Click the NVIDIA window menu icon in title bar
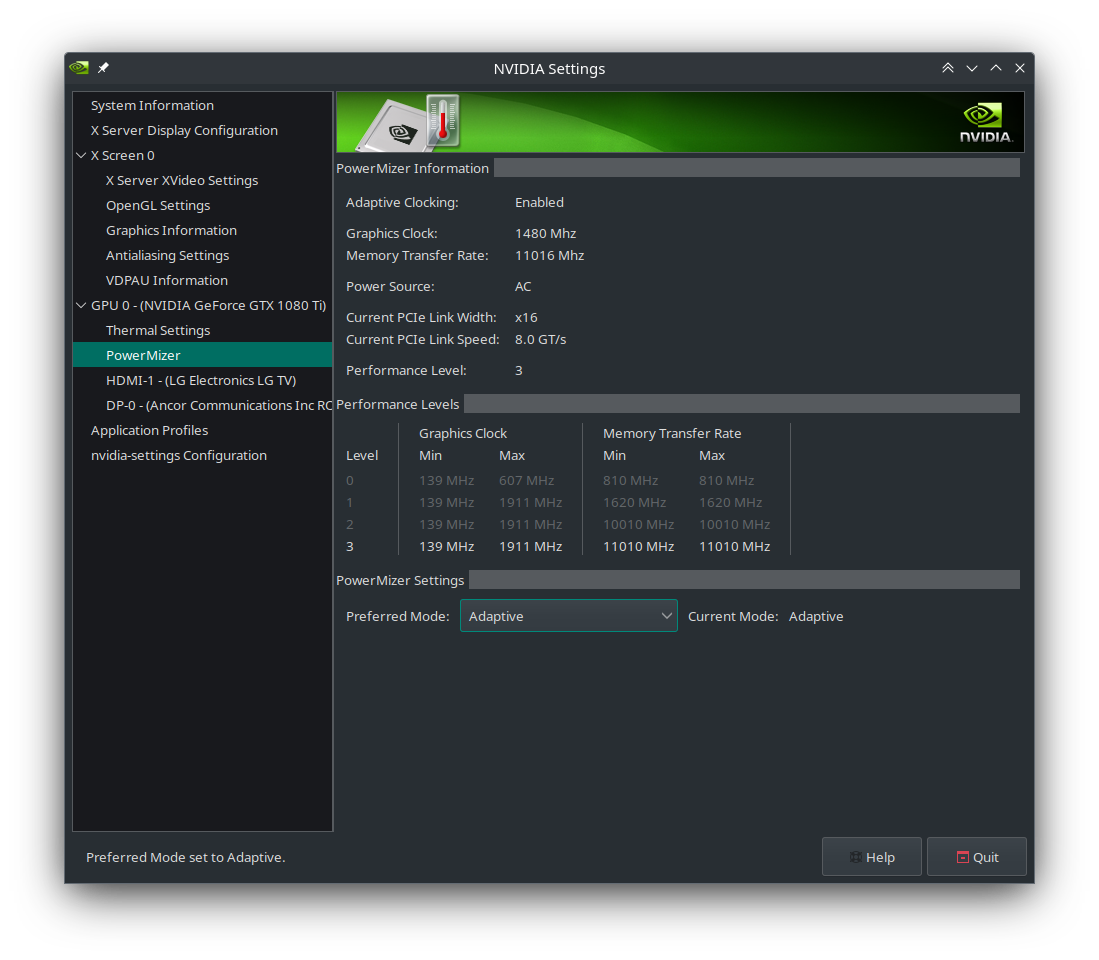Screen dimensions: 1099x960 click(x=79, y=68)
